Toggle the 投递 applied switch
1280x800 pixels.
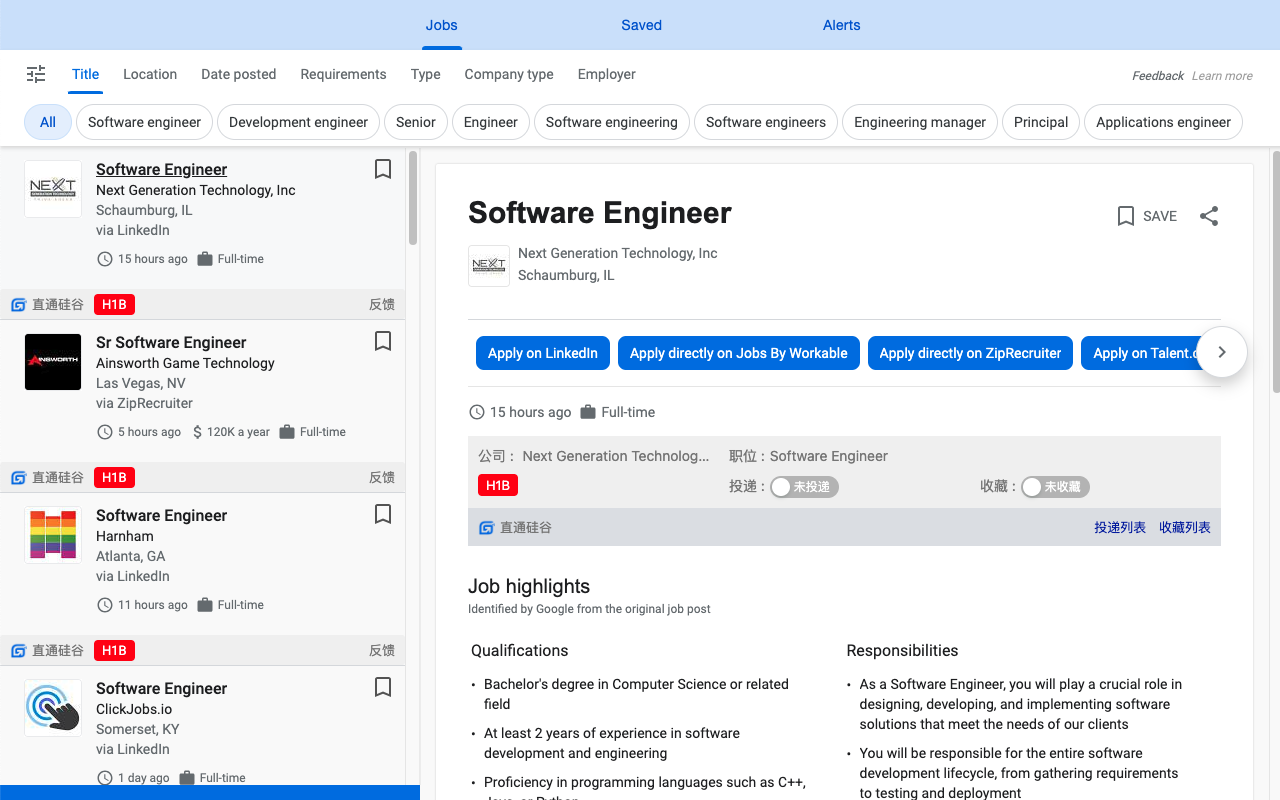[804, 487]
